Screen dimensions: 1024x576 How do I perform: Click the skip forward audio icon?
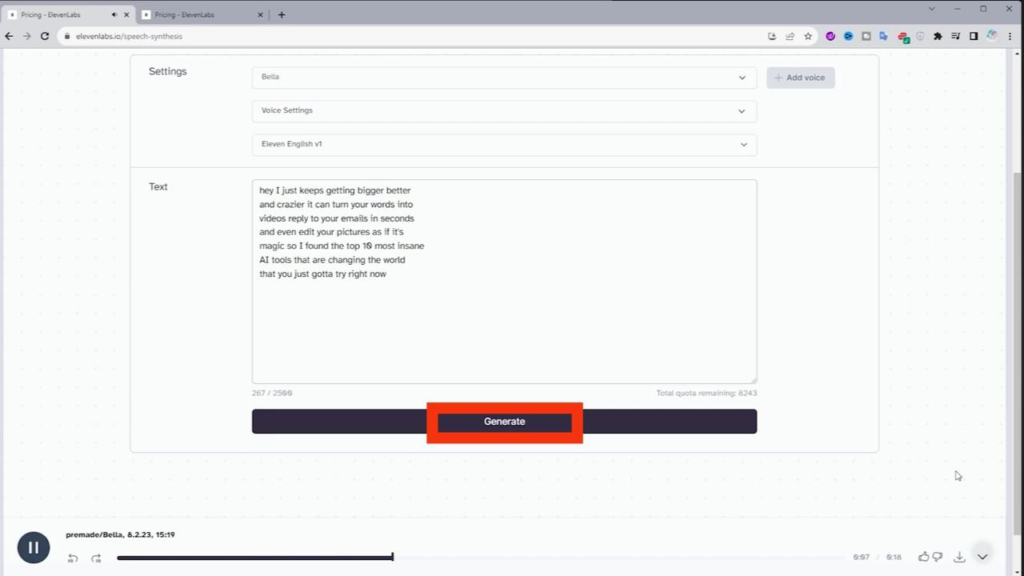tap(96, 558)
